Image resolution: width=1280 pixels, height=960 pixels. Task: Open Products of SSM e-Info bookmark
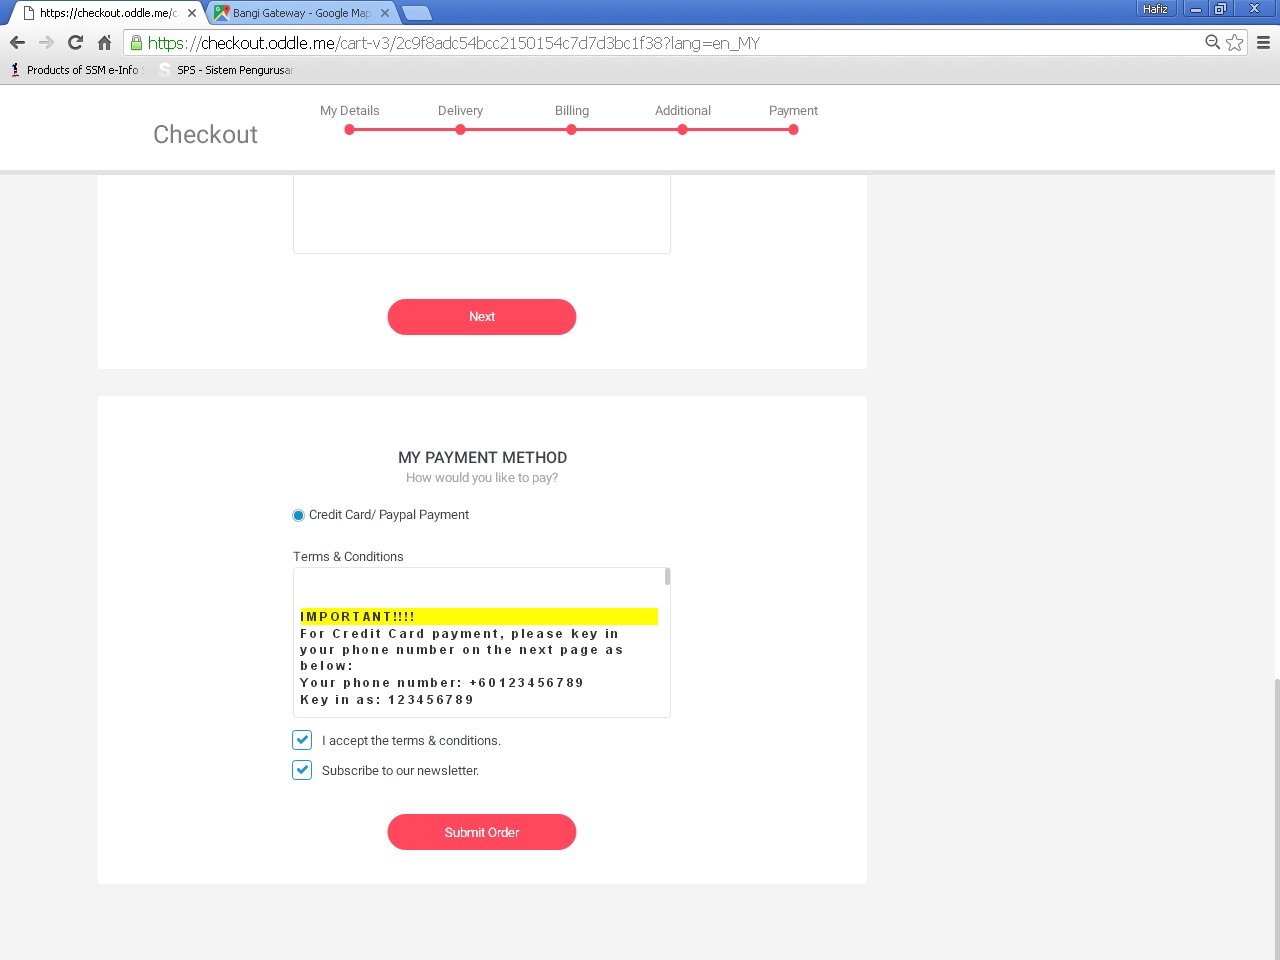coord(80,70)
